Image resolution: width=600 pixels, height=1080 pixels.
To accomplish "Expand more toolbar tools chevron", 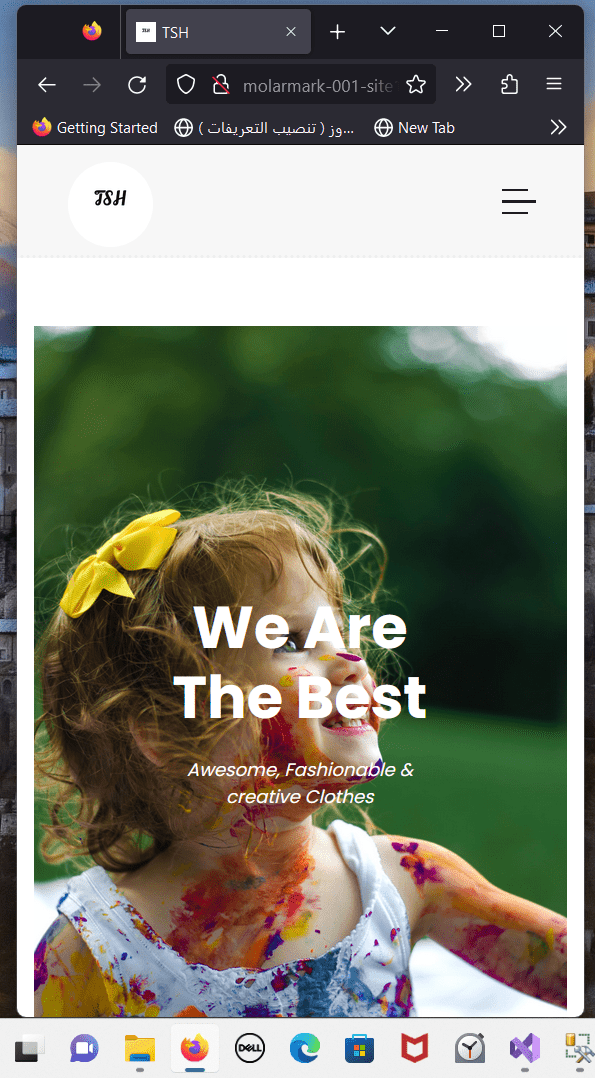I will pyautogui.click(x=464, y=85).
